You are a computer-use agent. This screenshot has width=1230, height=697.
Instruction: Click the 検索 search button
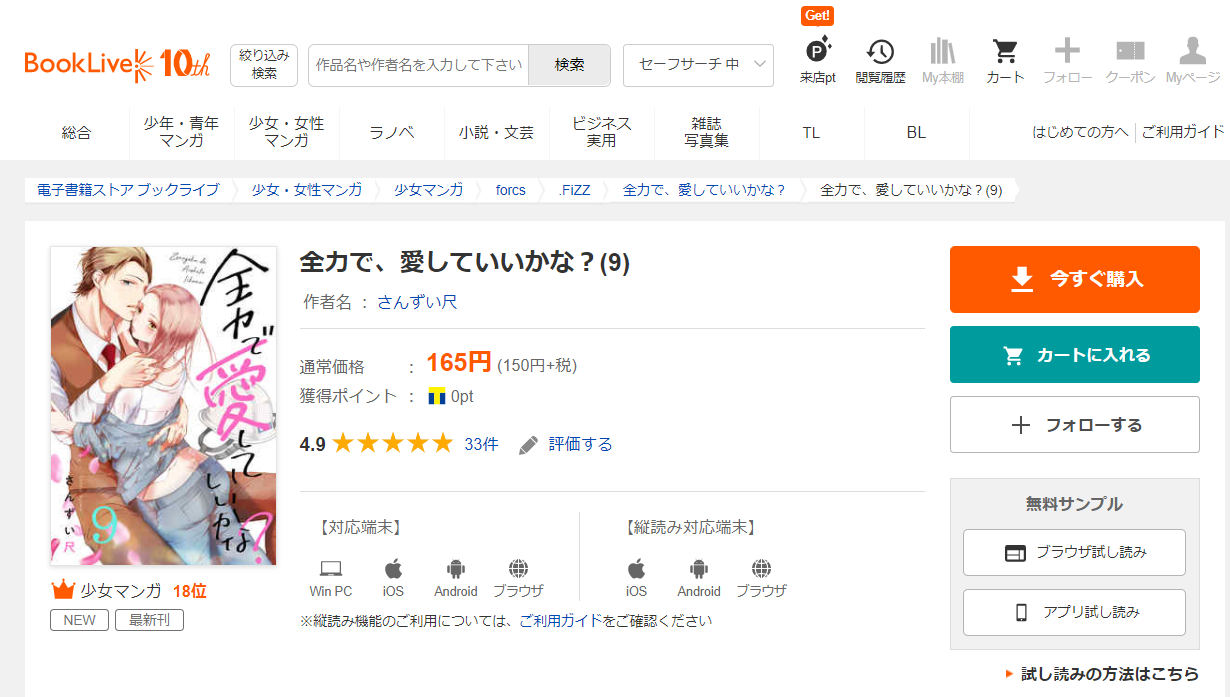pyautogui.click(x=569, y=65)
